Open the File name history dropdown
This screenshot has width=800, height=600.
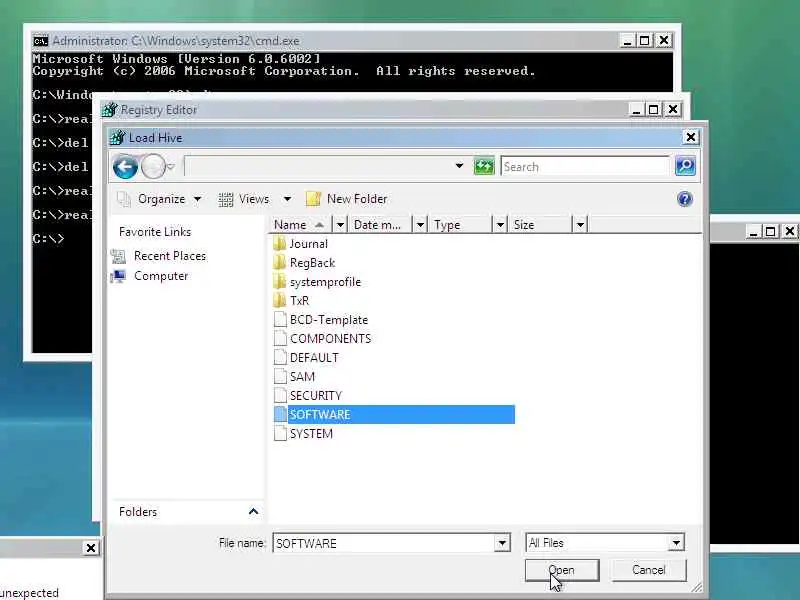502,543
